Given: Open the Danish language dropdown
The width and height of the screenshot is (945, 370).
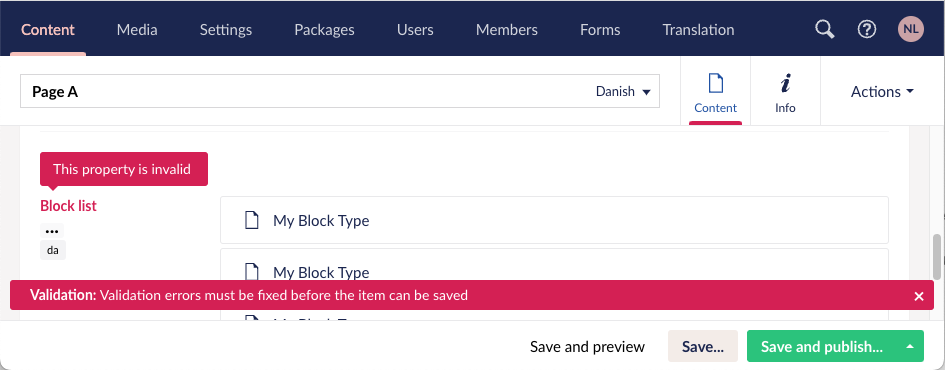Looking at the screenshot, I should click(x=623, y=92).
